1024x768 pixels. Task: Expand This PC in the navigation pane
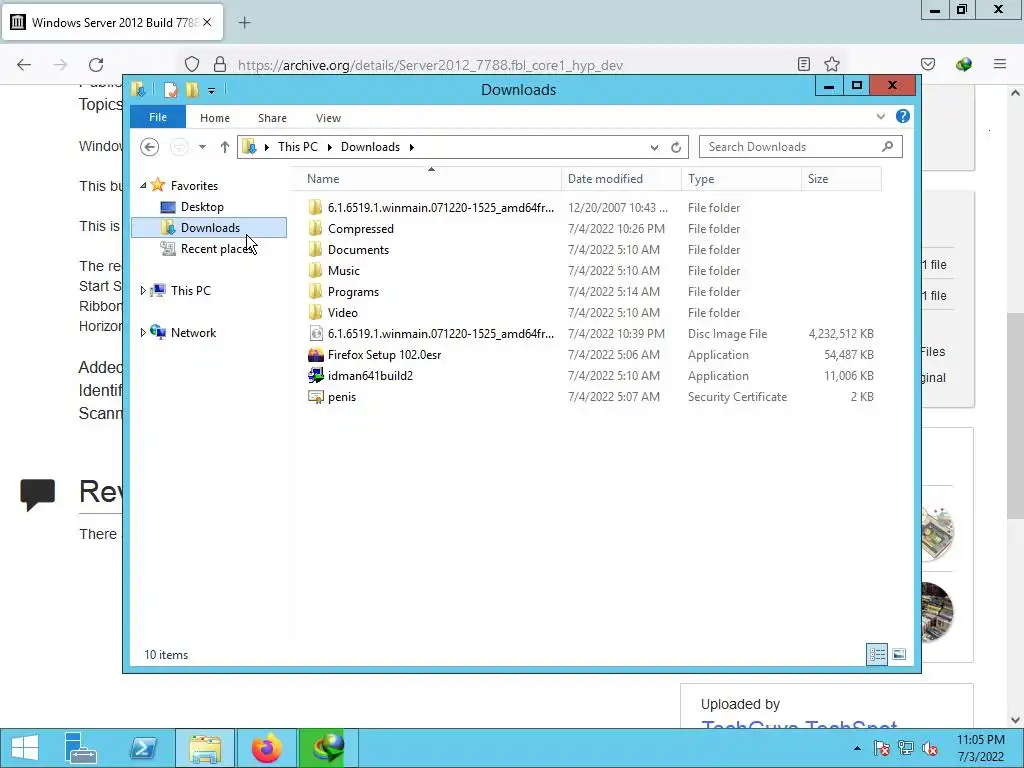(x=143, y=291)
